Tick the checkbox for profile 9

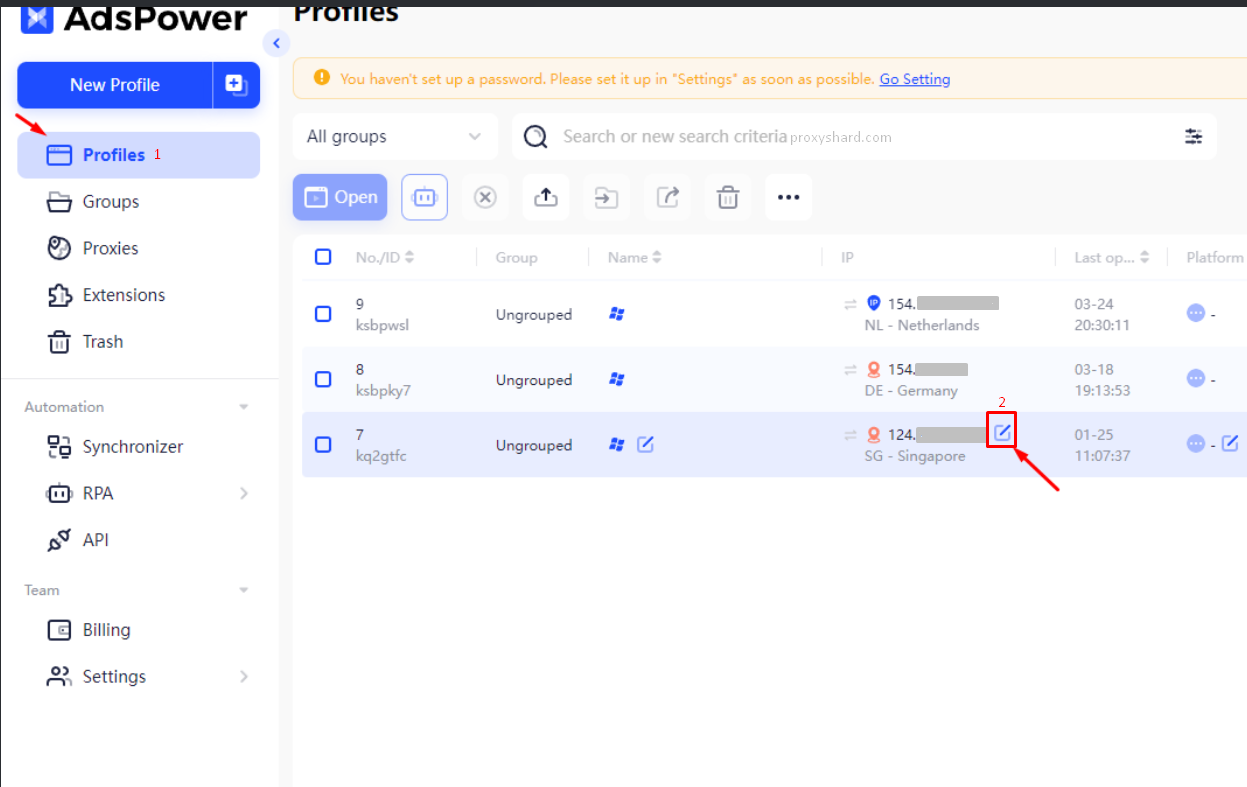click(x=323, y=314)
